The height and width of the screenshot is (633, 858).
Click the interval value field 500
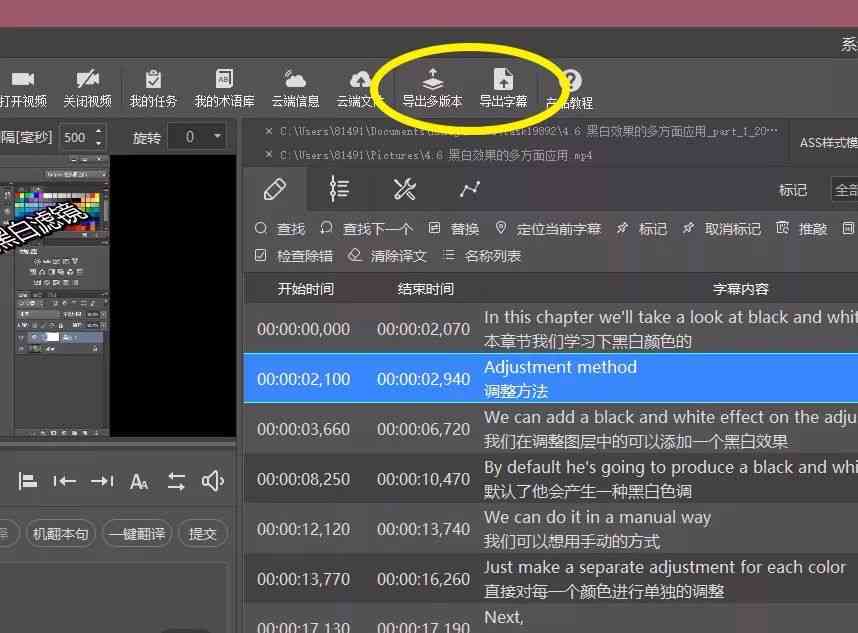click(76, 137)
